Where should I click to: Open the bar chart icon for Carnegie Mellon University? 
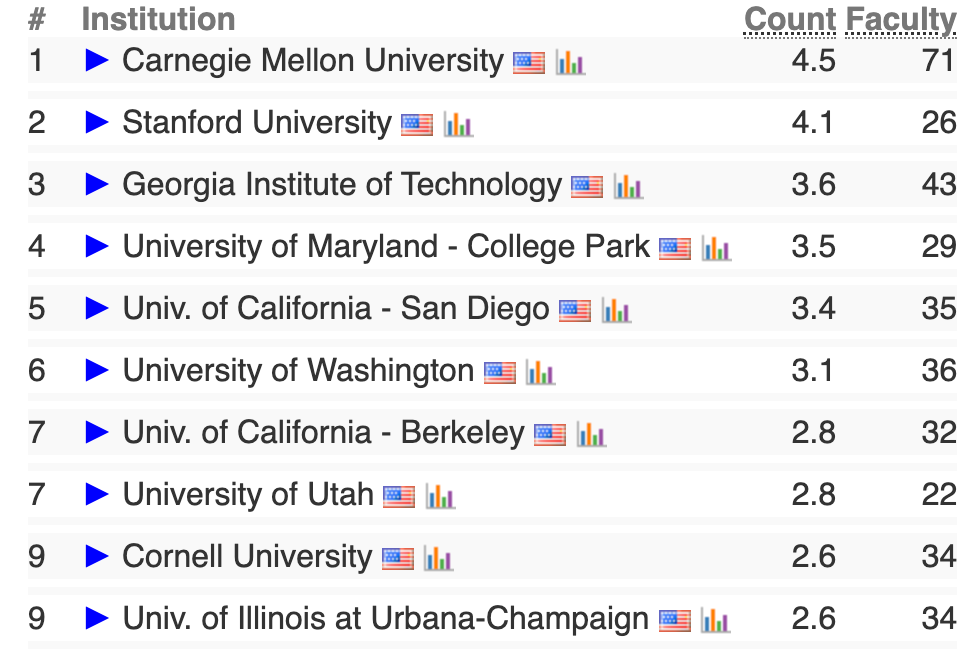pyautogui.click(x=570, y=62)
